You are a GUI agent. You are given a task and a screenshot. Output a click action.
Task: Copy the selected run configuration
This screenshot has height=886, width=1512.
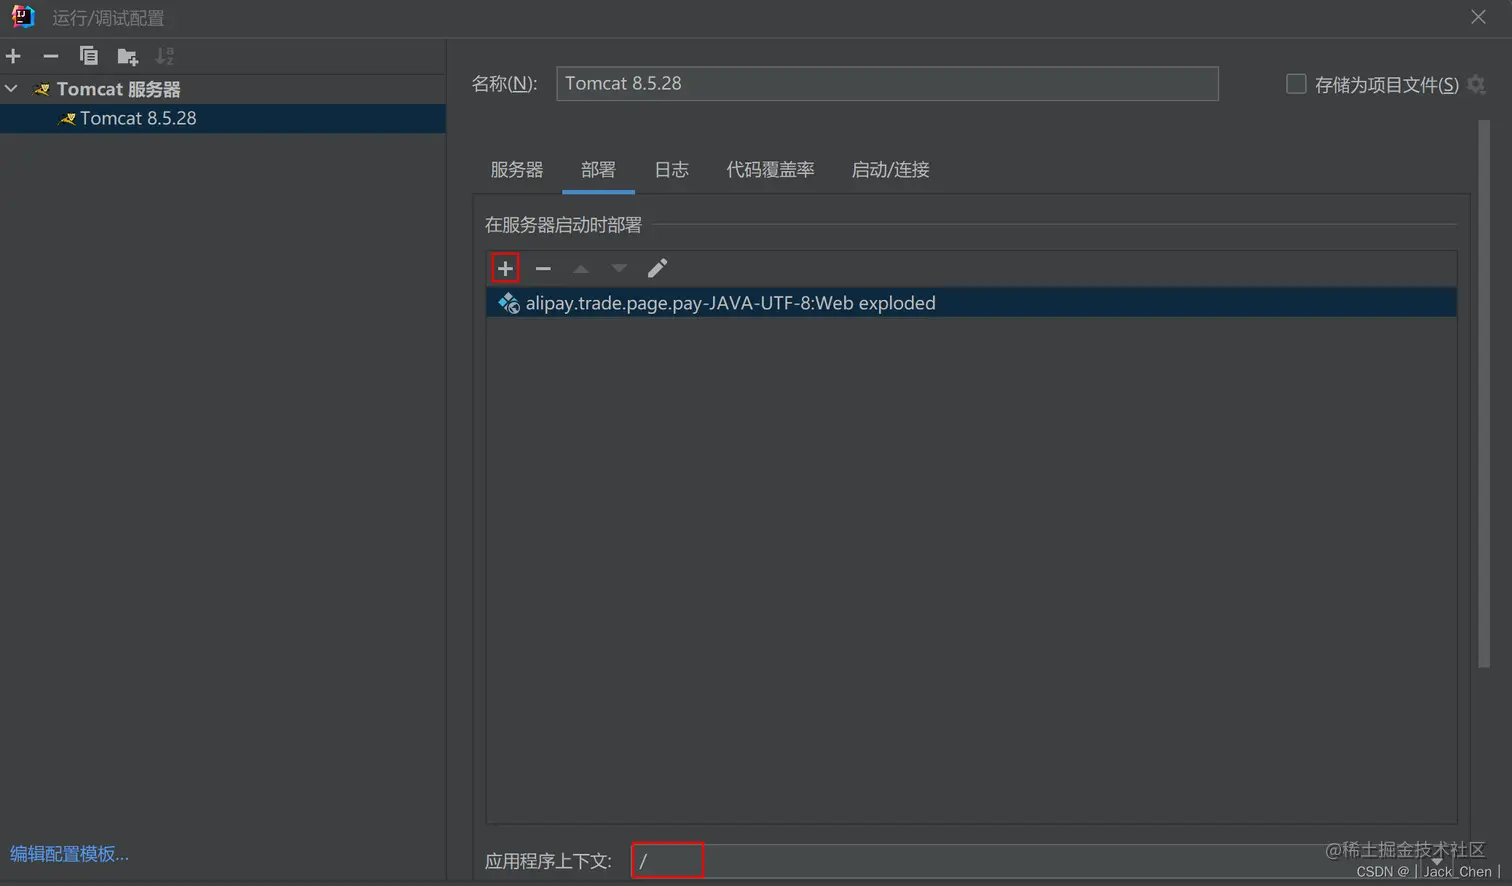click(x=88, y=56)
